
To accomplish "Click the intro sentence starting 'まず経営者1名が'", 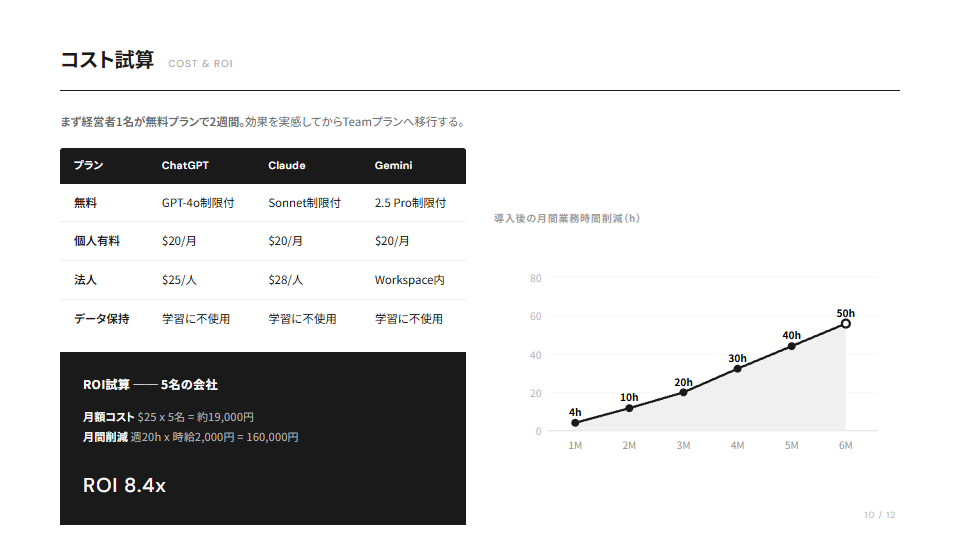I will click(262, 122).
